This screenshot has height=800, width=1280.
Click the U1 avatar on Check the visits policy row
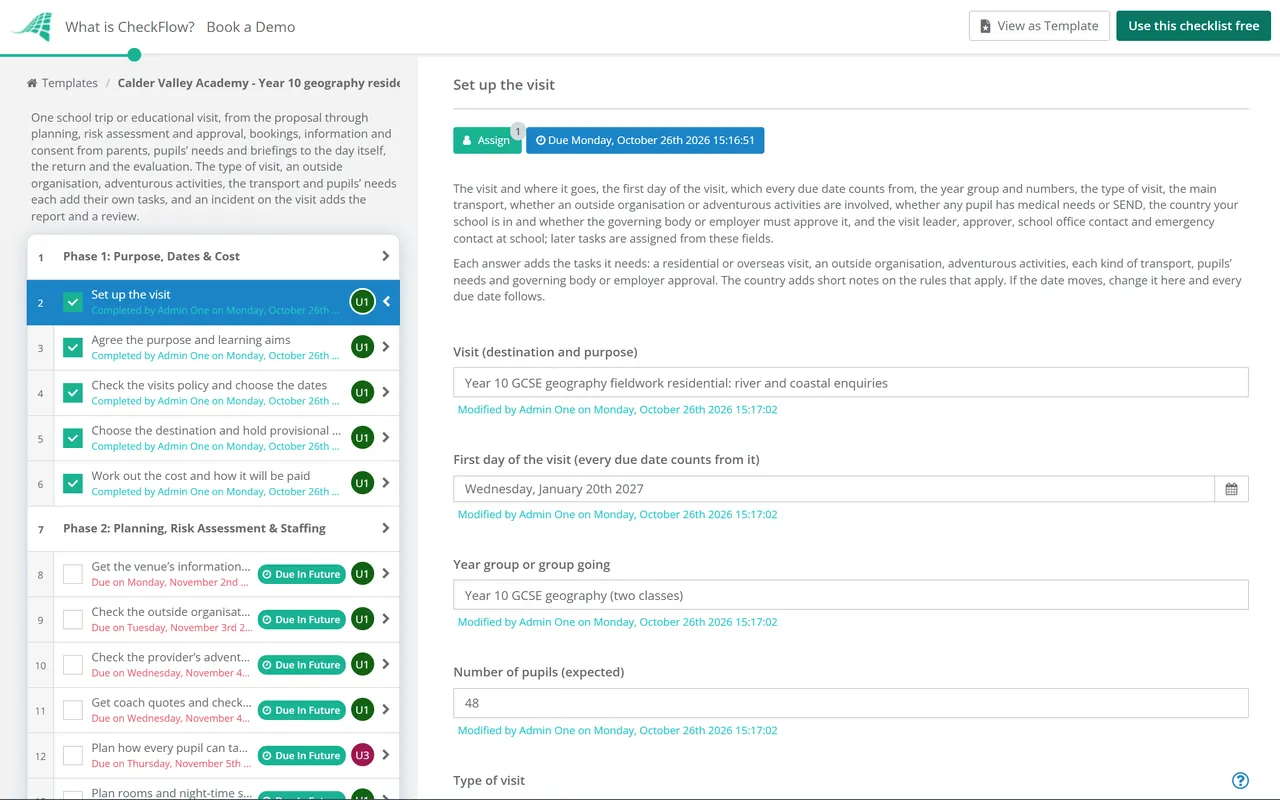pos(362,393)
